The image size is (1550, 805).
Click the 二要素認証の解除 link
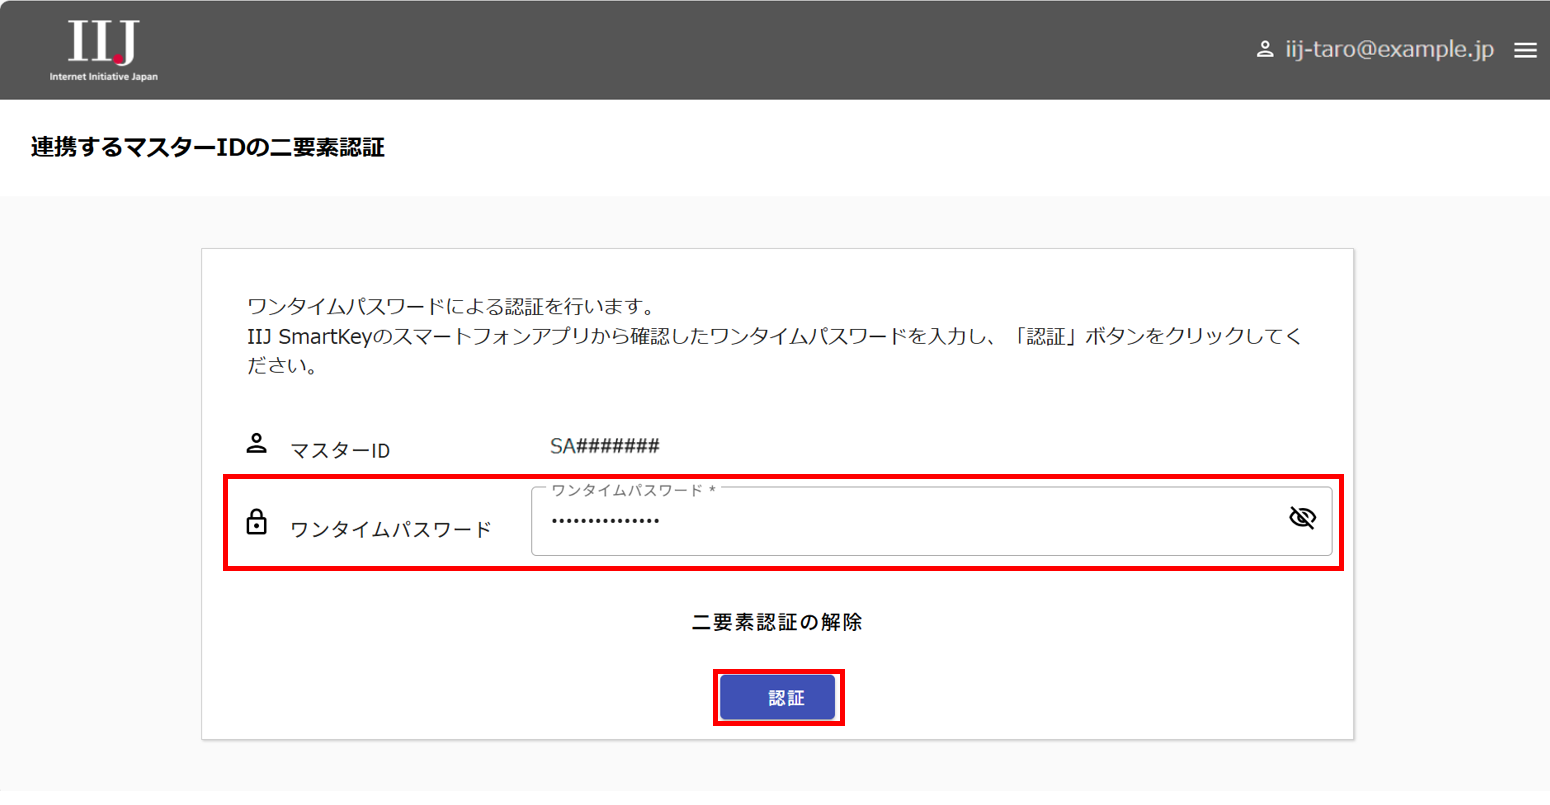776,622
